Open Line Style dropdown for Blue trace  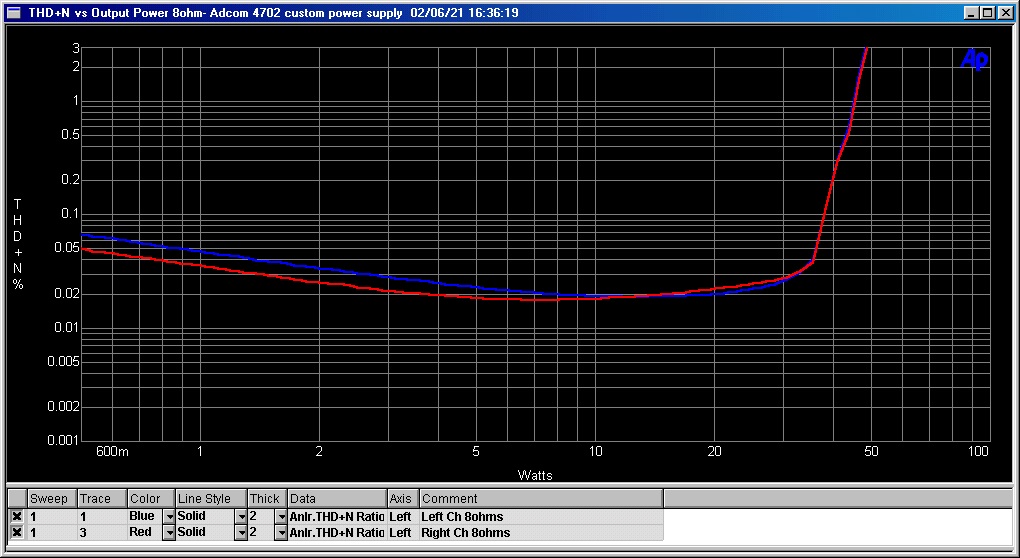point(241,516)
